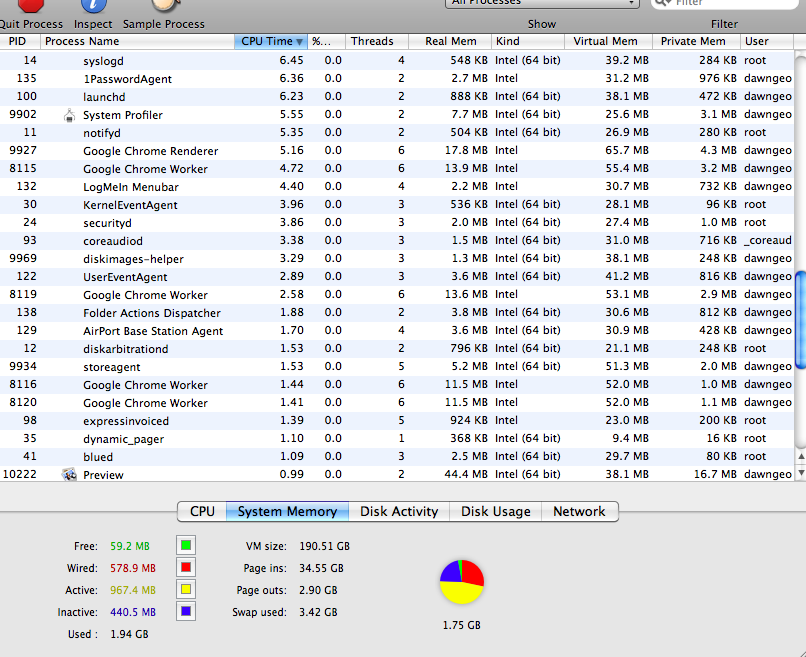Switch to the CPU tab
The width and height of the screenshot is (806, 657).
coord(202,512)
